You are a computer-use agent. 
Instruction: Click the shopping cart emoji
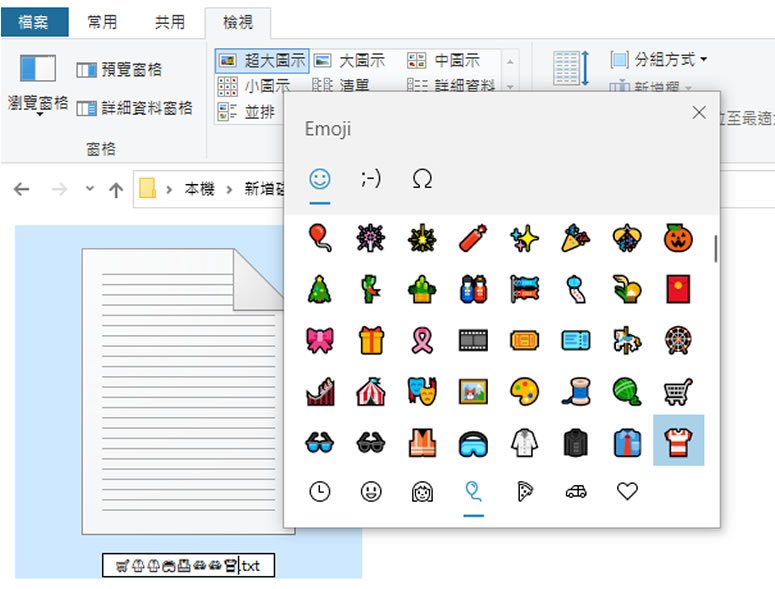[x=678, y=390]
